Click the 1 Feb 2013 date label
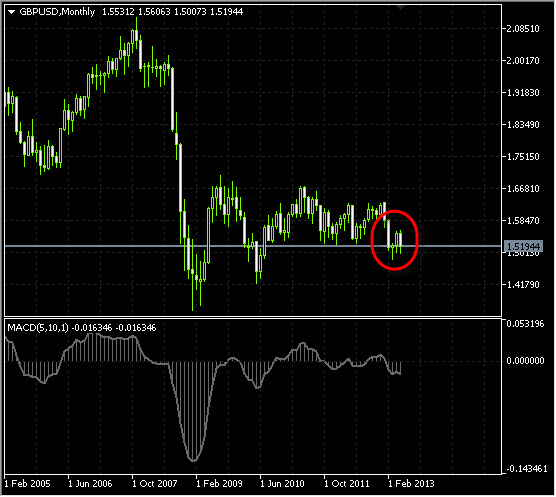Screen dimensions: 556x497 click(x=411, y=484)
